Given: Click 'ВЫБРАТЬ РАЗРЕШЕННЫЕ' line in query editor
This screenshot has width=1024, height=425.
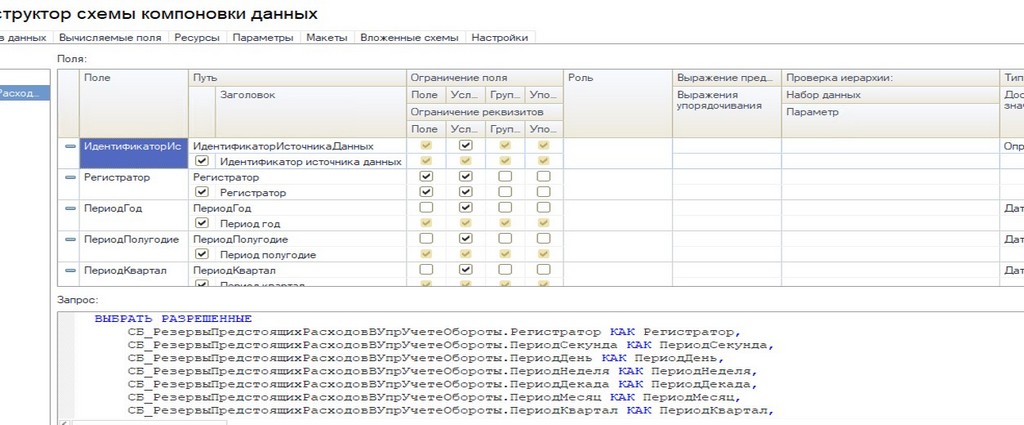Looking at the screenshot, I should pos(173,319).
